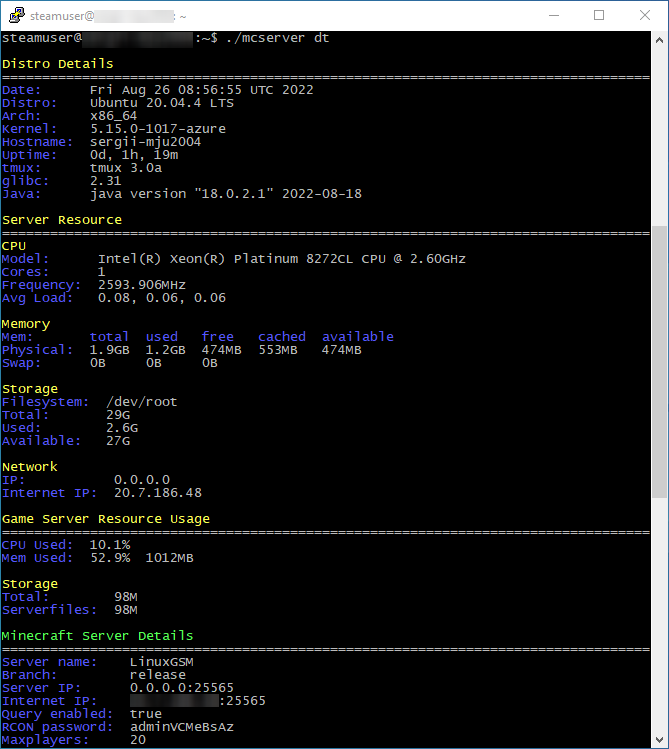Click the 'Server Resource' heading

(x=62, y=220)
